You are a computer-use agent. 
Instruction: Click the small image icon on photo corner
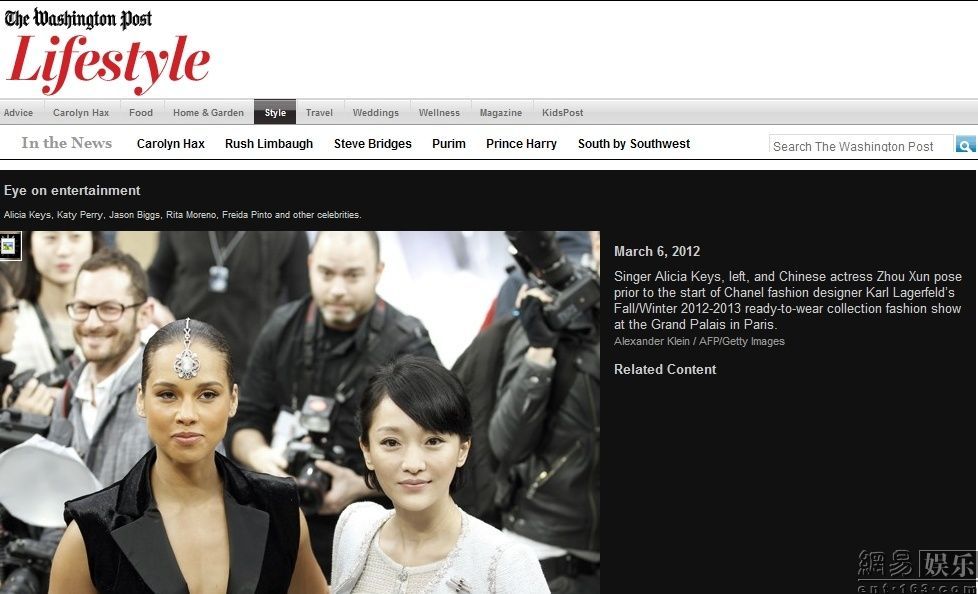(9, 245)
